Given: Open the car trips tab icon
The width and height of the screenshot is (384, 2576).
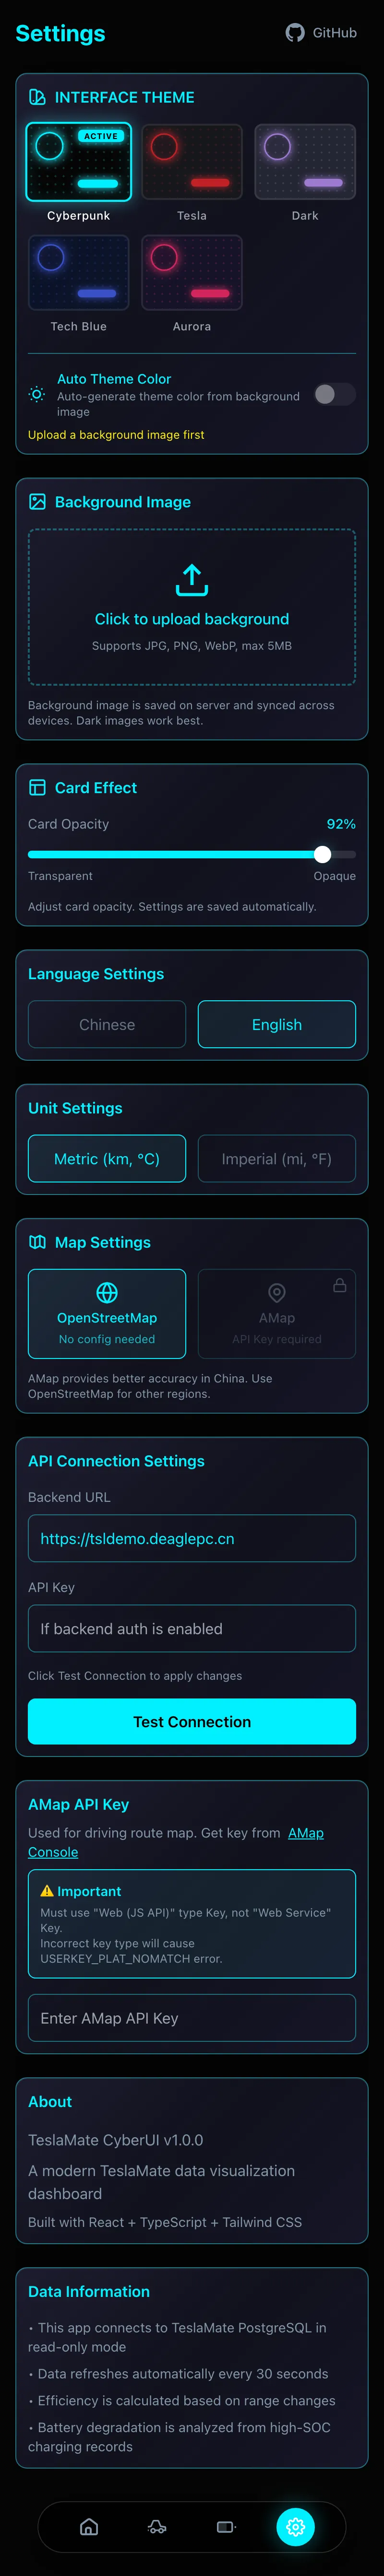Looking at the screenshot, I should [157, 2526].
